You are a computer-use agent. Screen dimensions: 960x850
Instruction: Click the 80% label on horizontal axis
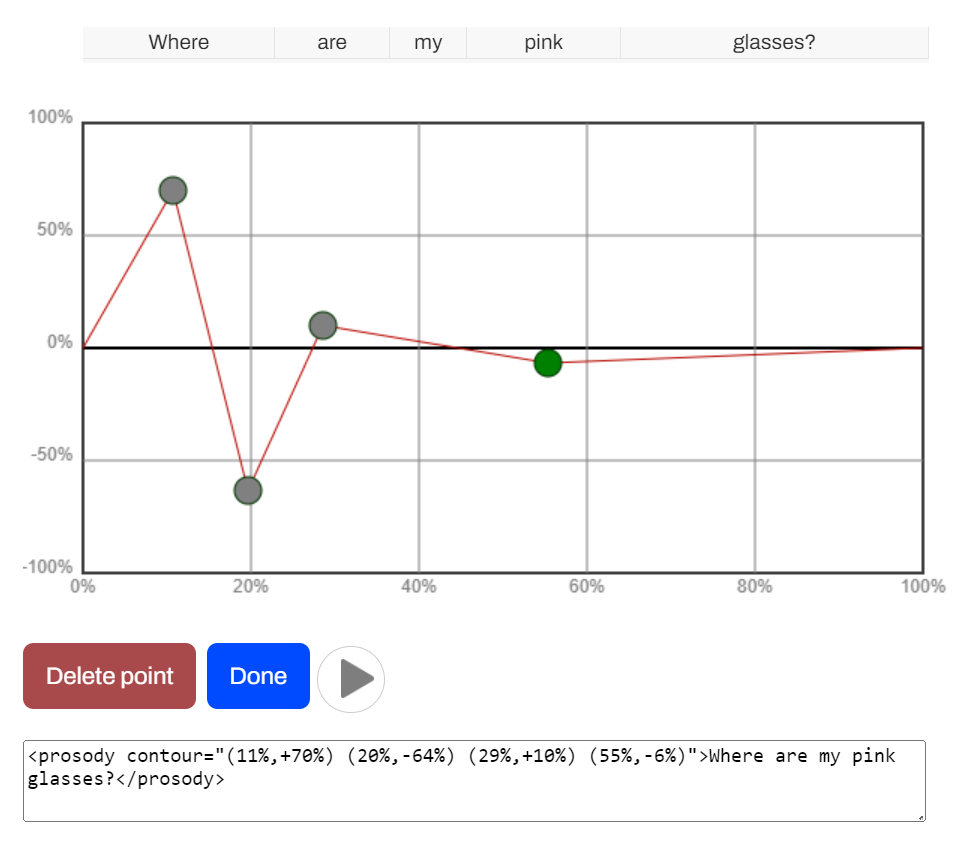click(x=754, y=587)
